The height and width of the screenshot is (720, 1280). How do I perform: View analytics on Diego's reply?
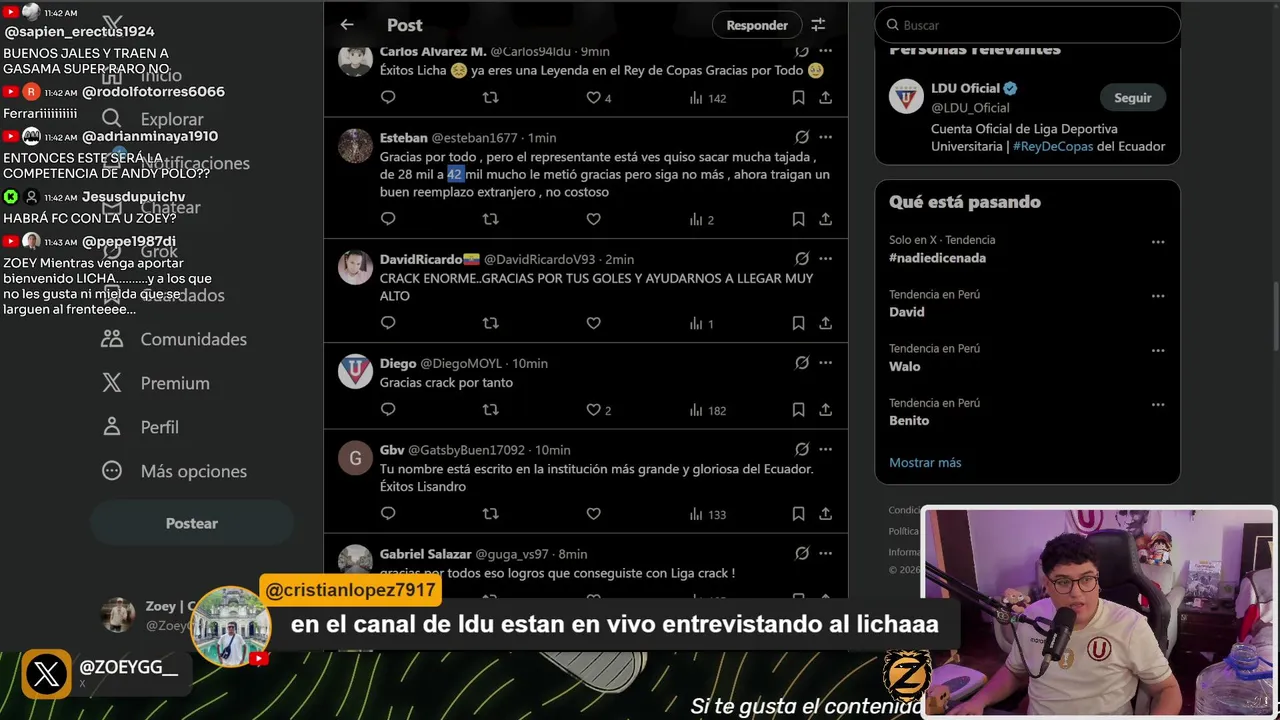708,411
